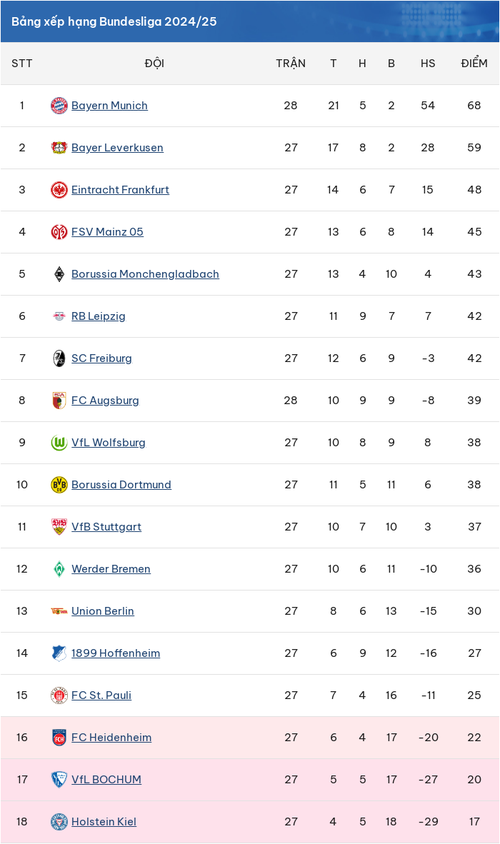This screenshot has width=500, height=844.
Task: Click the TRẬN matches column header
Action: (x=291, y=62)
